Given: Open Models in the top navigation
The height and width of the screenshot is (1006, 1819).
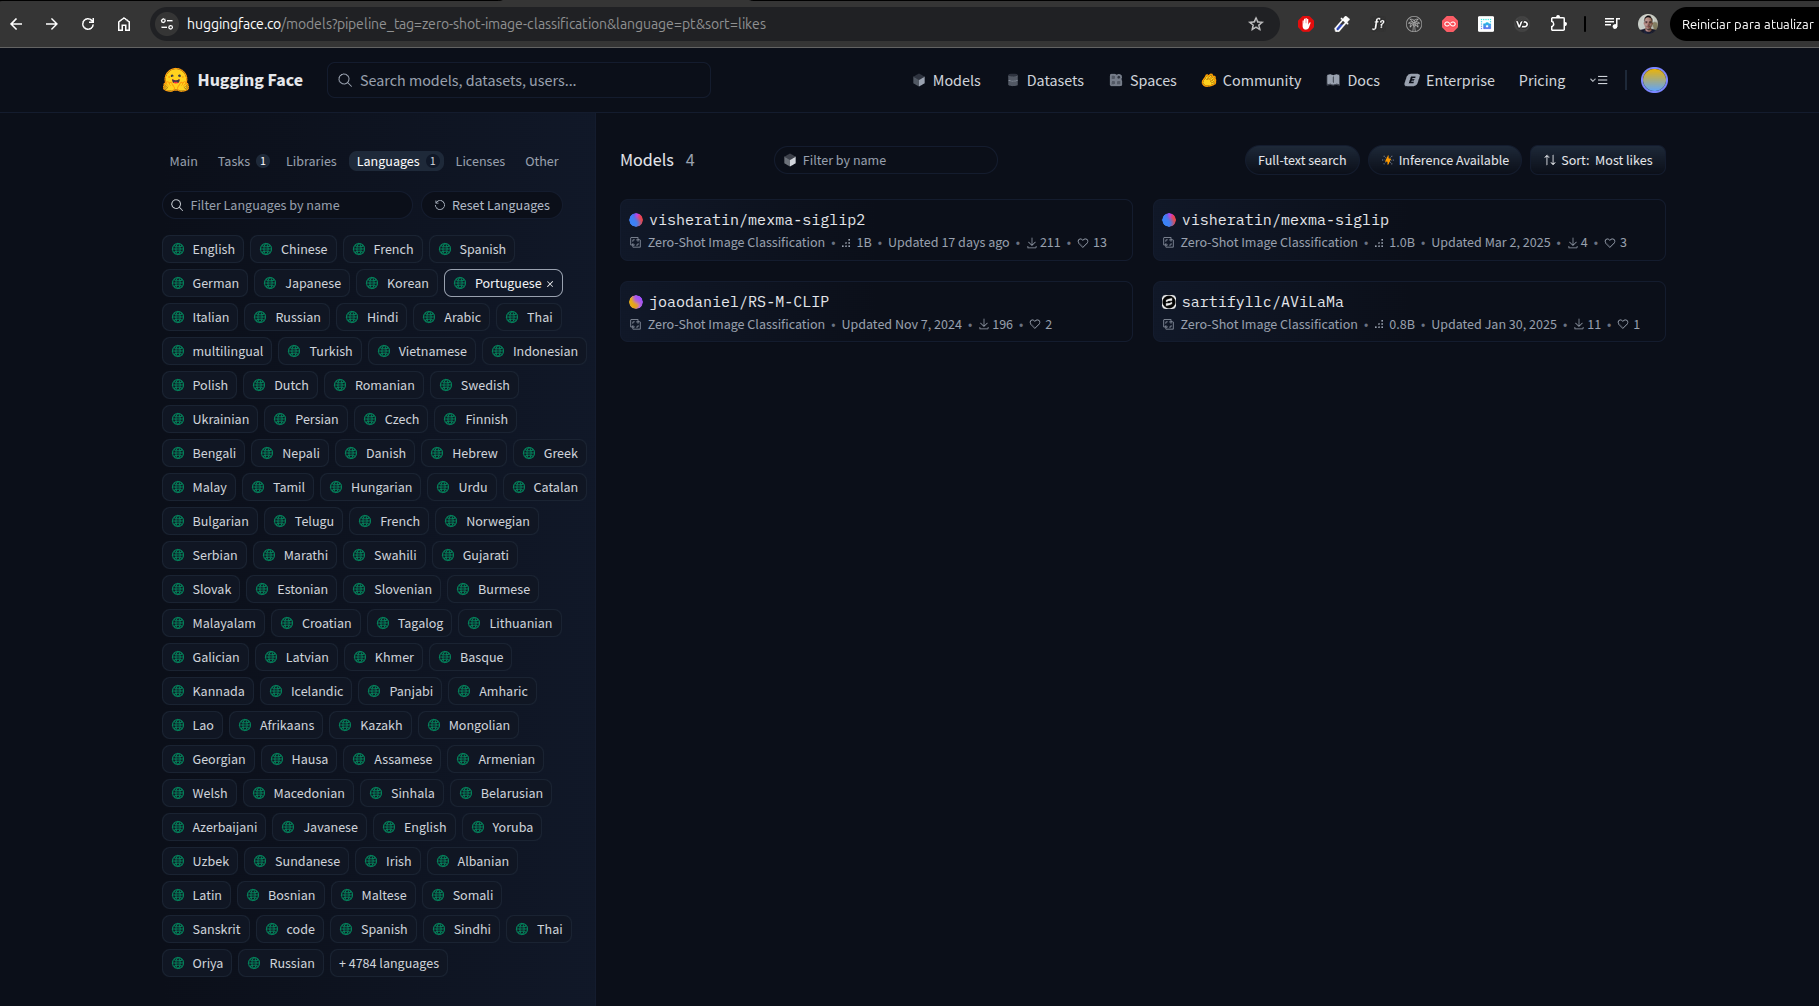Looking at the screenshot, I should (x=946, y=81).
